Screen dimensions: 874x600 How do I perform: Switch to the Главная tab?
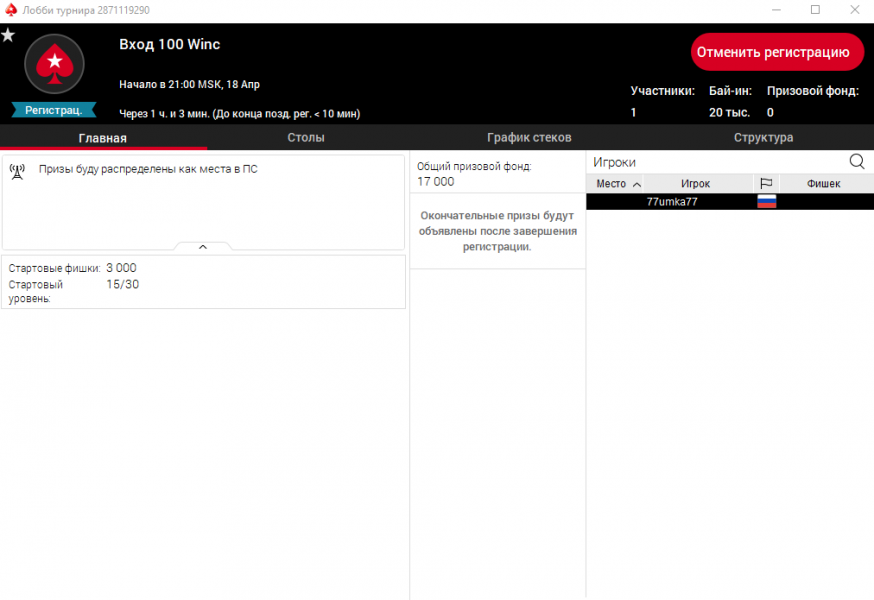coord(103,138)
